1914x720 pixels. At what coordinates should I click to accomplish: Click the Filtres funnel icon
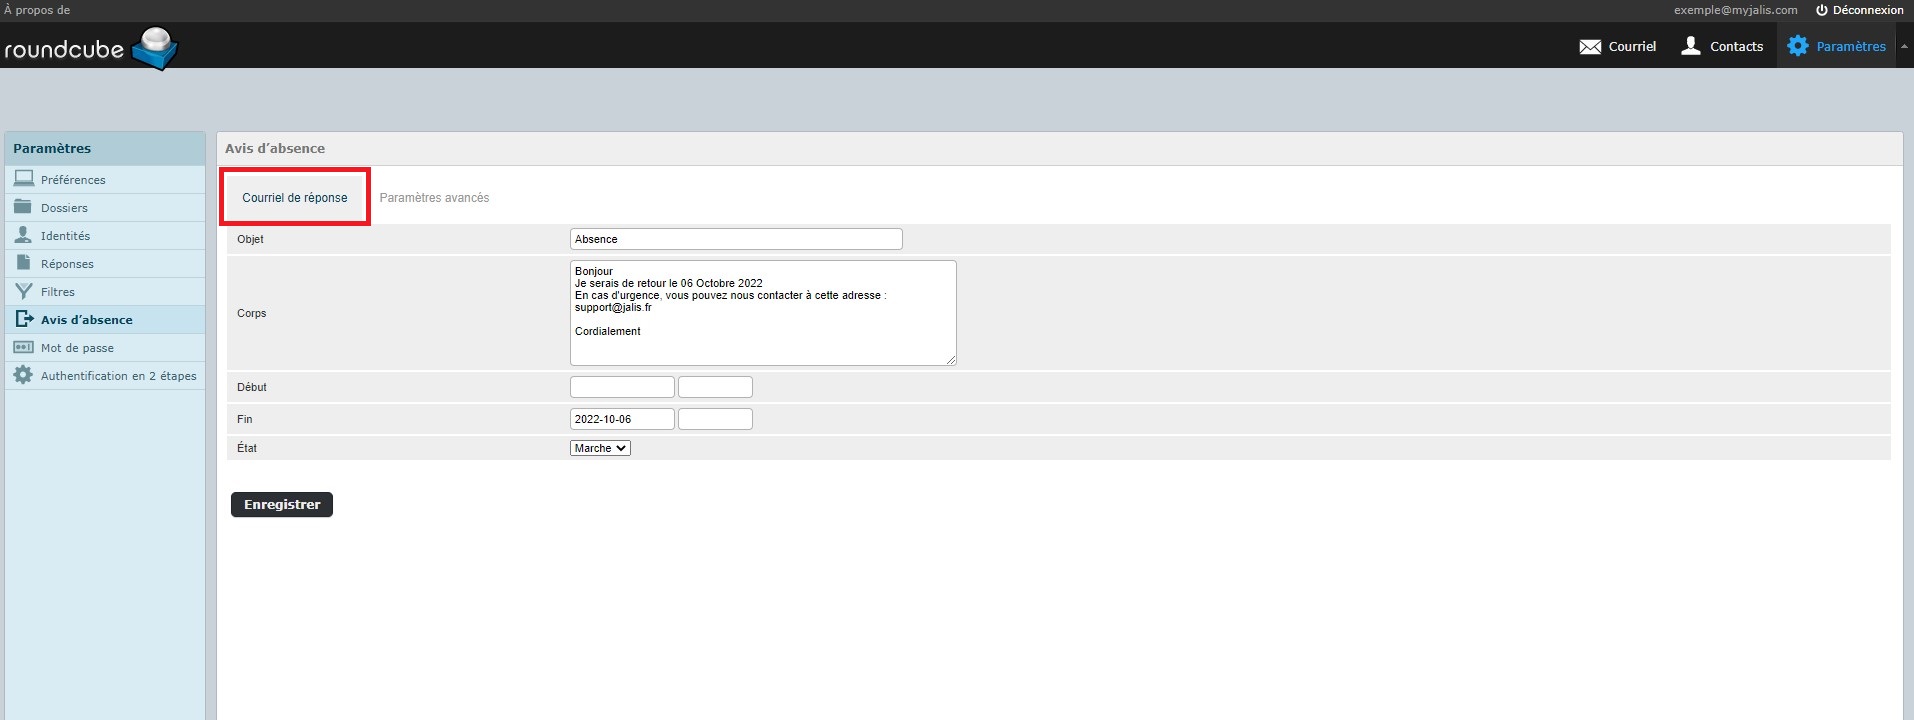(24, 291)
